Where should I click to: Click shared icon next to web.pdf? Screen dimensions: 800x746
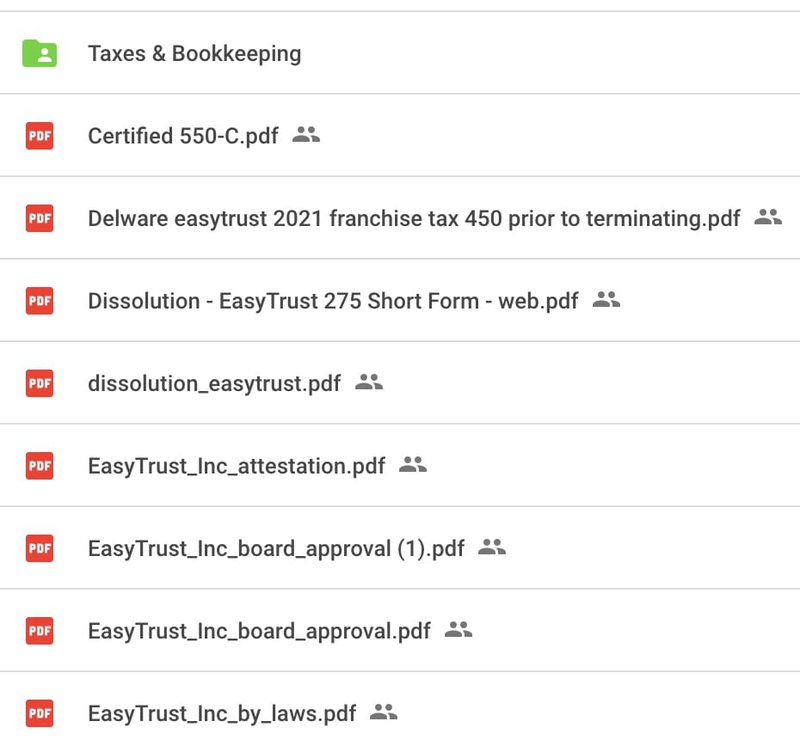click(606, 300)
